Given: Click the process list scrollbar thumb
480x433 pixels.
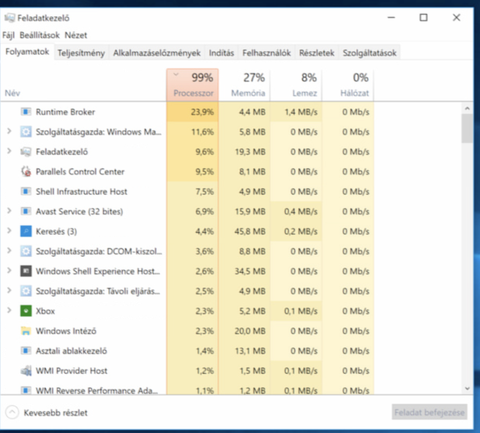Looking at the screenshot, I should 467,128.
